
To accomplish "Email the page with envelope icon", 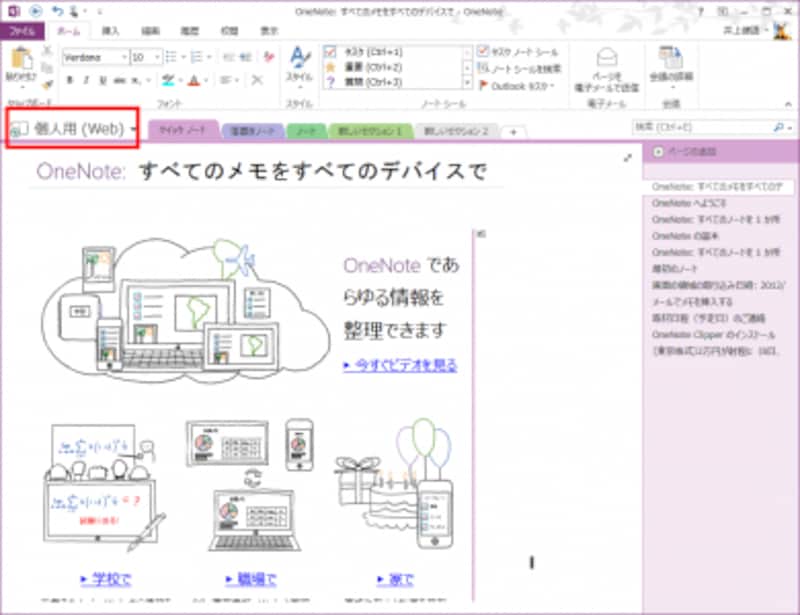I will coord(607,58).
